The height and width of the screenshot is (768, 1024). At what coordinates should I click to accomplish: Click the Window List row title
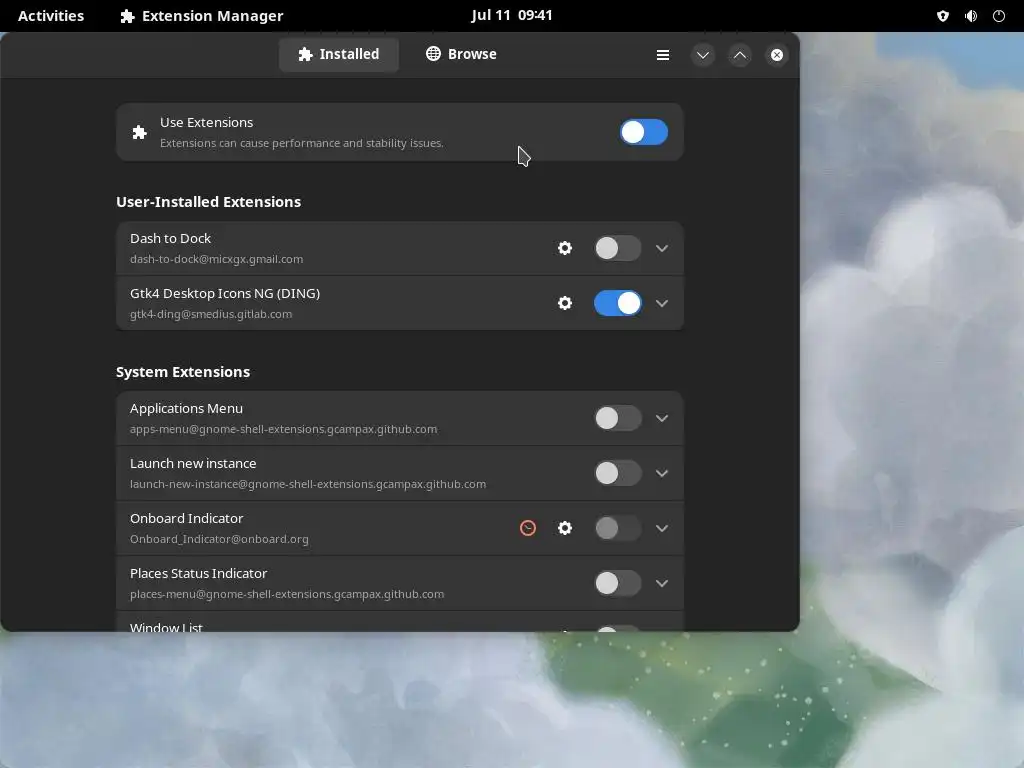166,627
